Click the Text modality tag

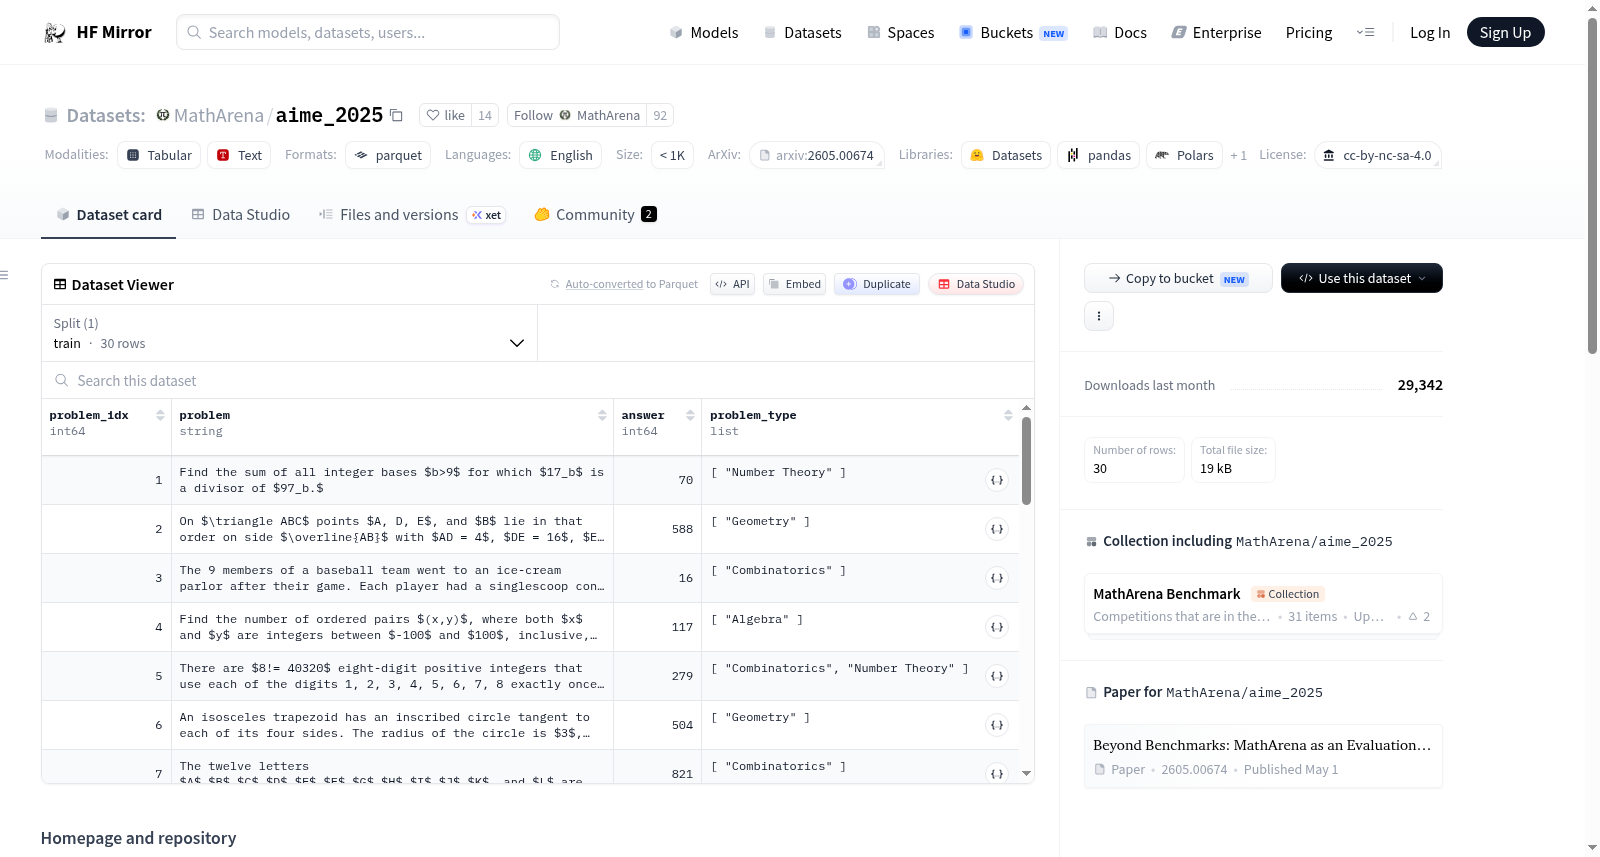click(239, 155)
